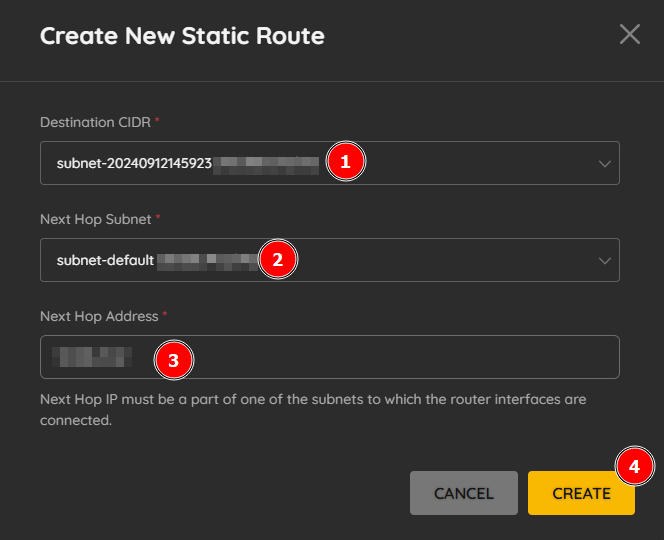The height and width of the screenshot is (540, 664).
Task: Click the red step 4 marker
Action: tap(634, 466)
